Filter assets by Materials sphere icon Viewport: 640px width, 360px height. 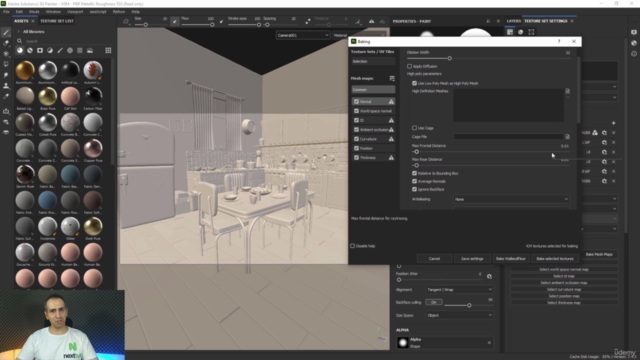(20, 51)
